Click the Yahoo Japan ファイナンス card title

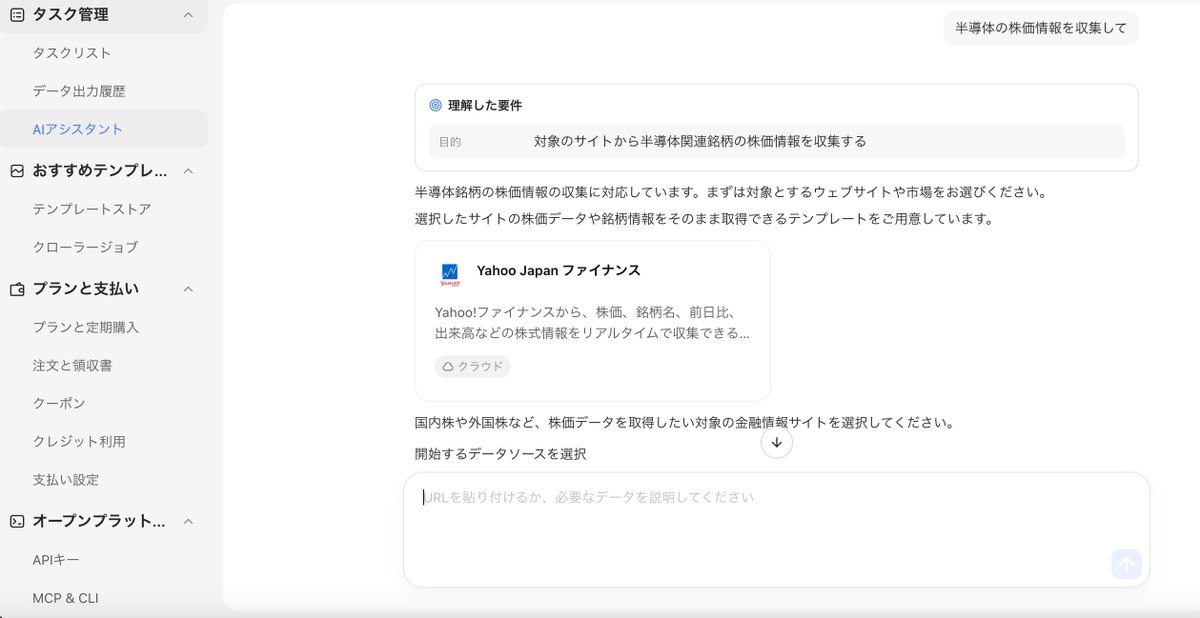(x=559, y=271)
